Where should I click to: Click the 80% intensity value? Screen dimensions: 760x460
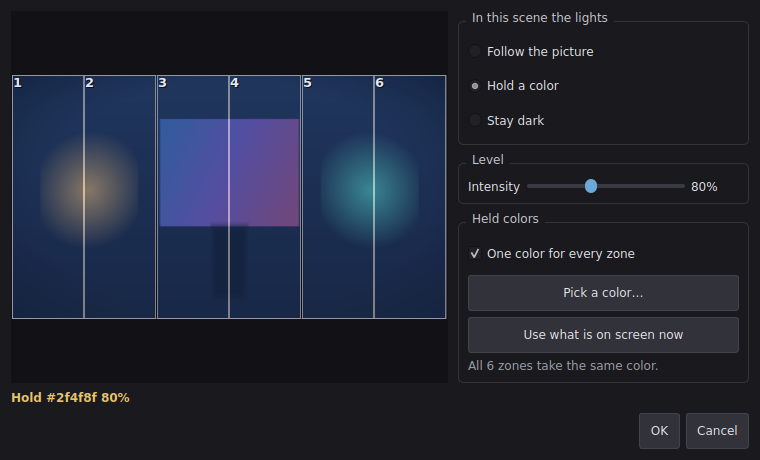click(x=704, y=187)
